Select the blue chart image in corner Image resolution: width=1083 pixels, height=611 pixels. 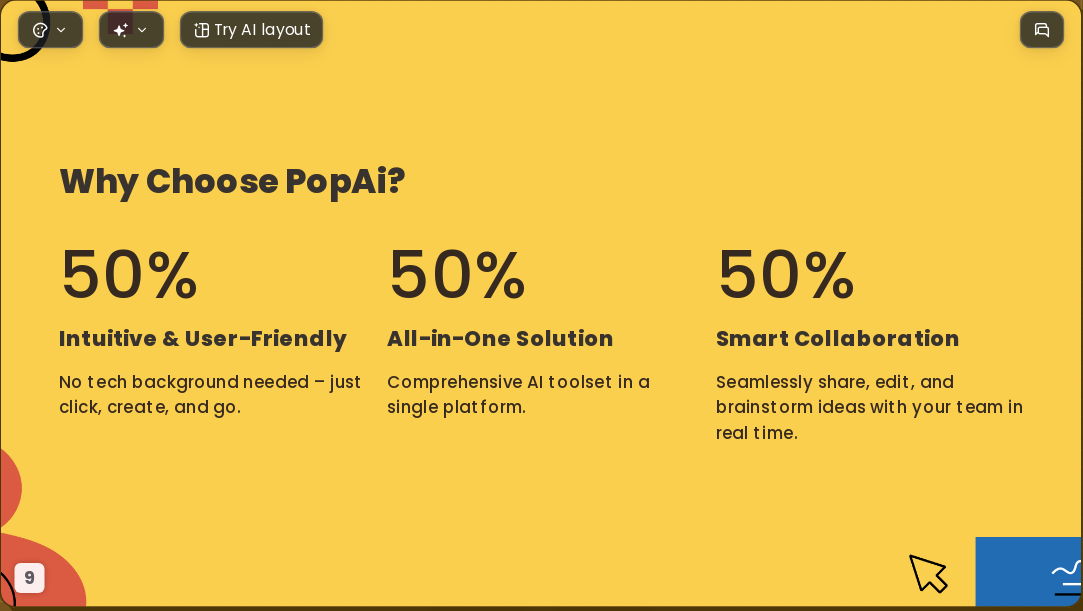[x=1028, y=572]
